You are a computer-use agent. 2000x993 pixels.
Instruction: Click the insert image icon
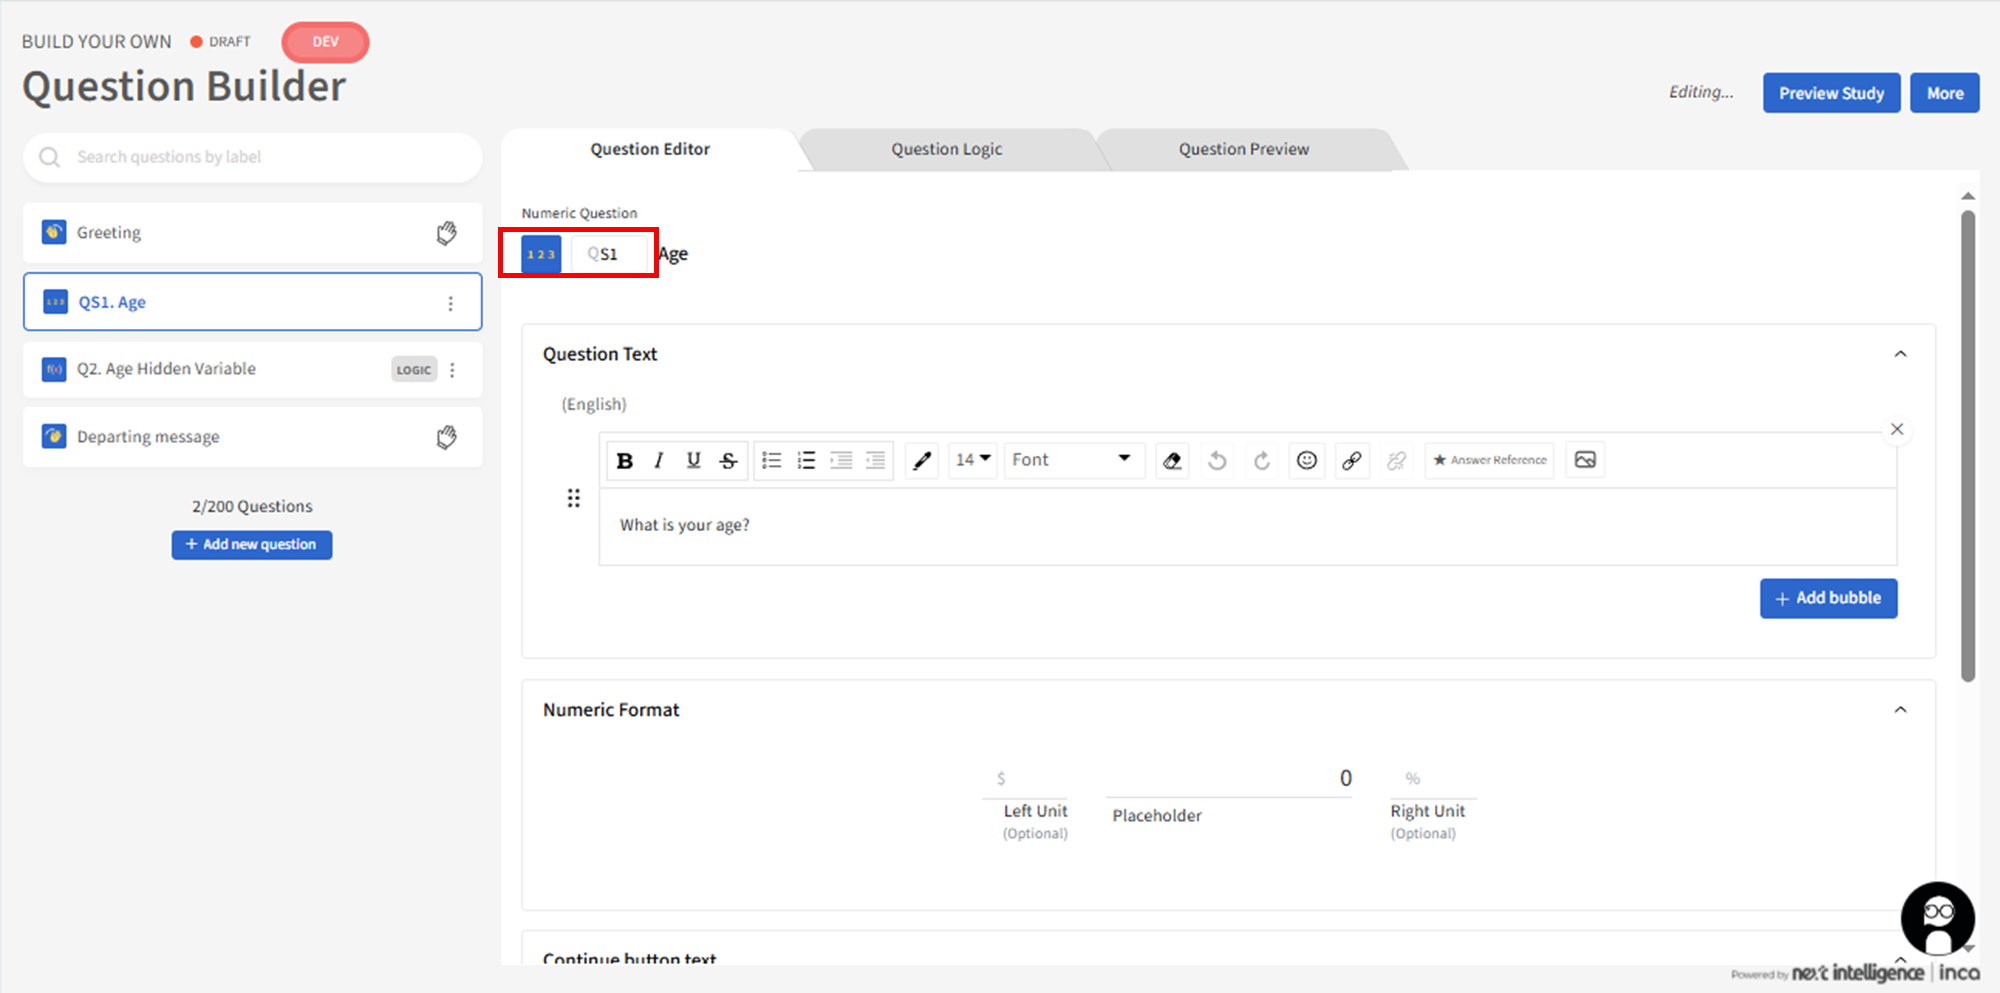1585,460
